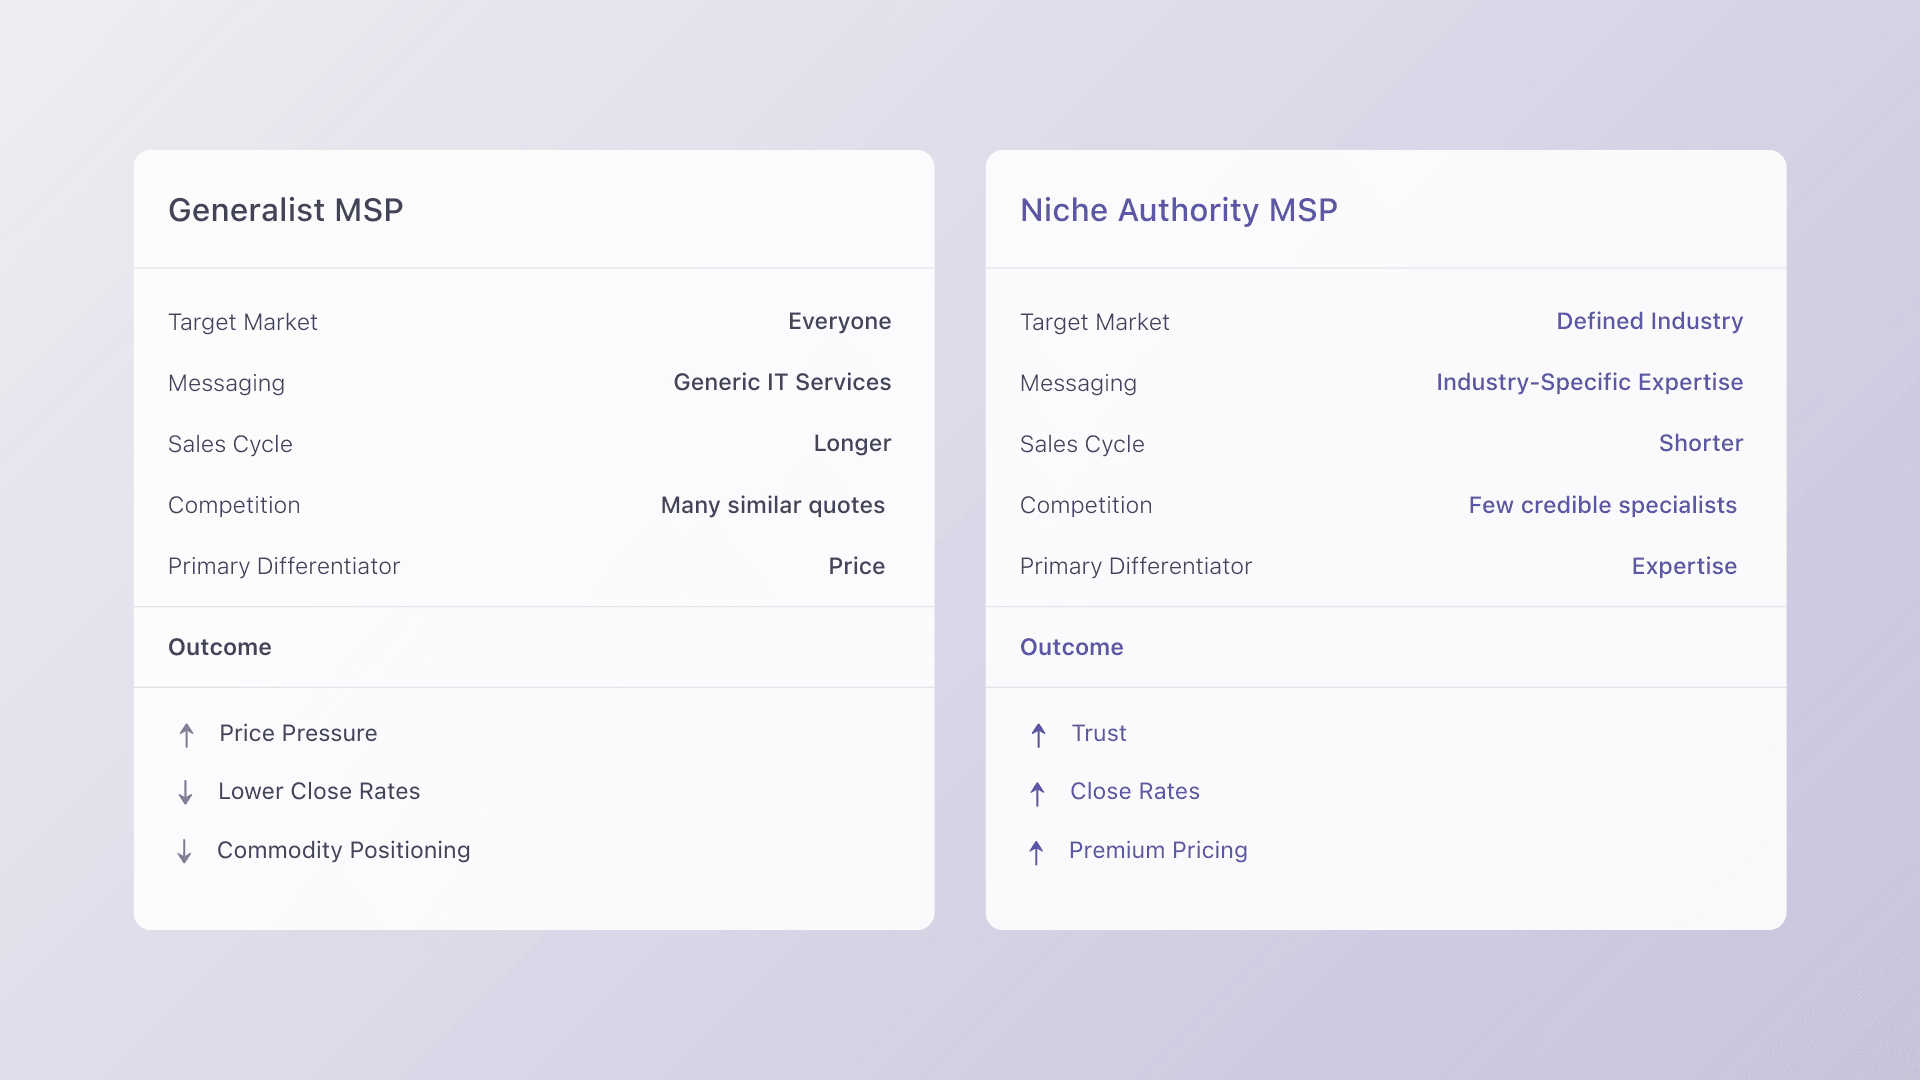Click the Shorter sales cycle value
The height and width of the screenshot is (1080, 1920).
(1700, 443)
